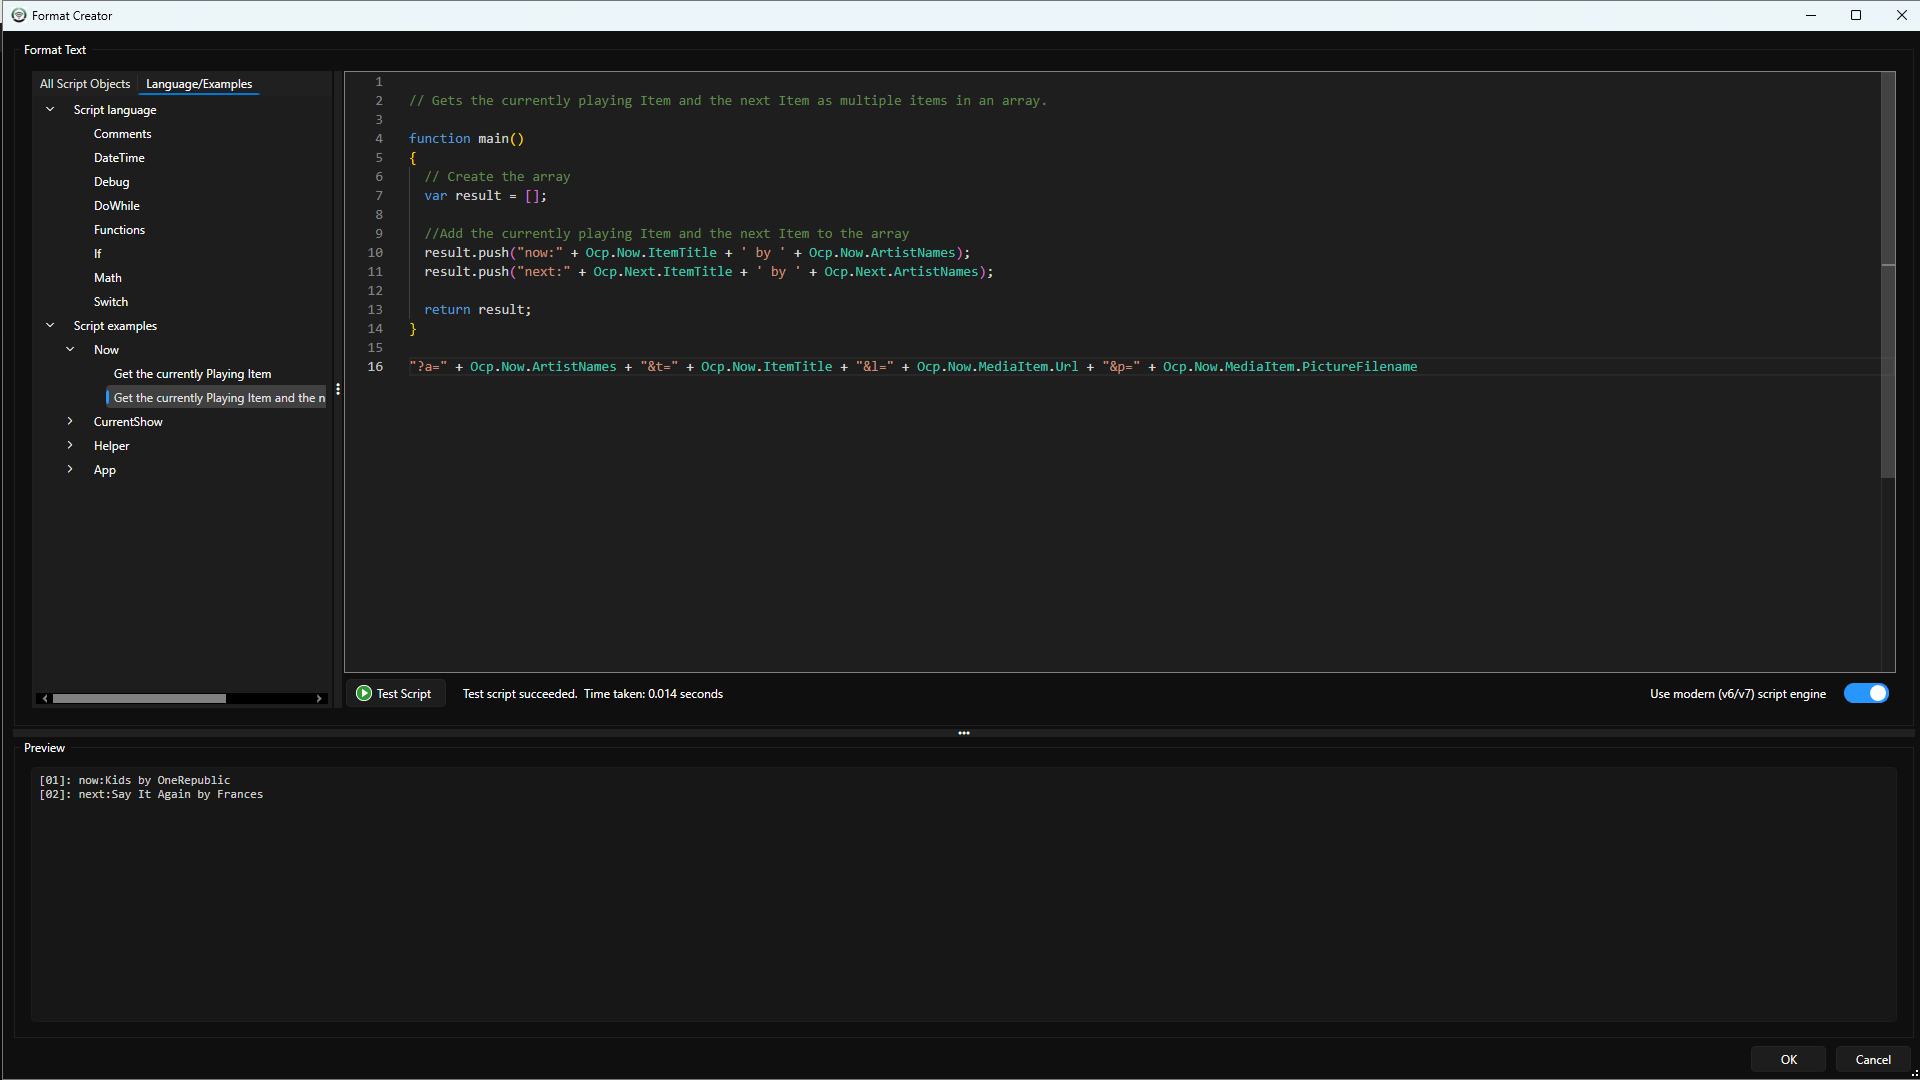Click the right arrow of the tree scrollbar
This screenshot has width=1920, height=1080.
(319, 698)
